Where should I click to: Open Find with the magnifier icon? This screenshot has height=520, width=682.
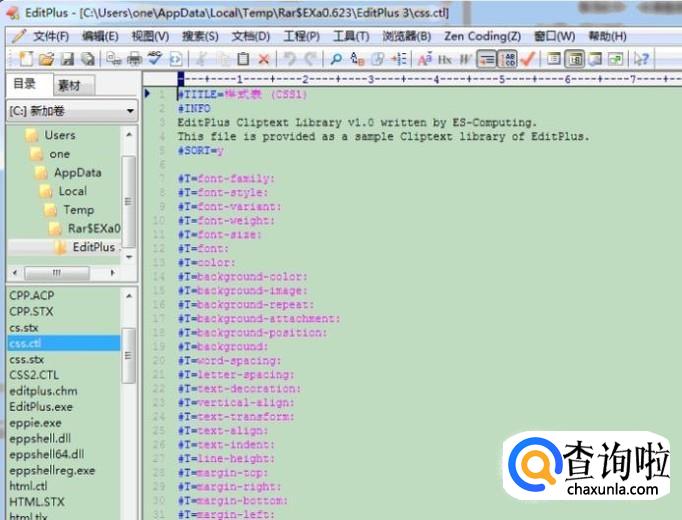click(336, 59)
